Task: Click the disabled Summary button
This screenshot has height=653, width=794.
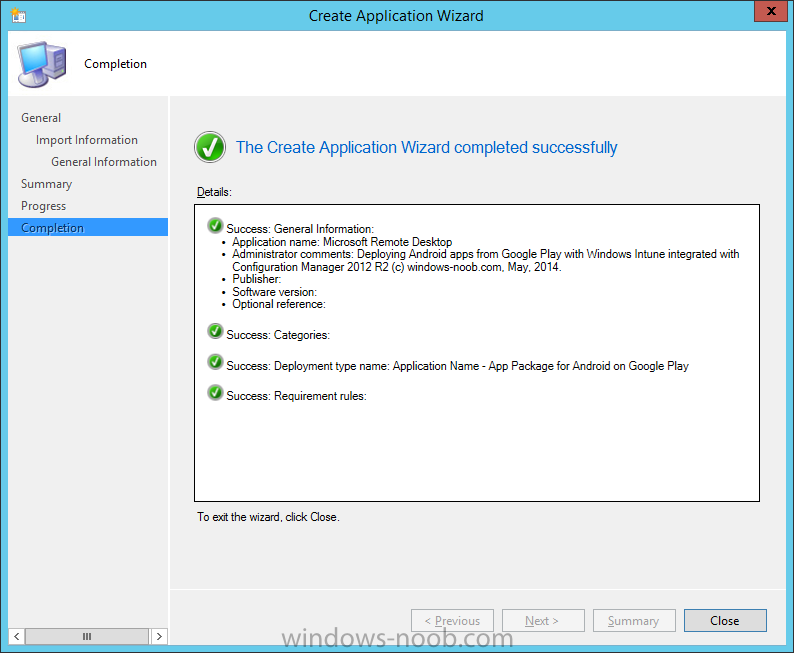Action: pos(634,621)
